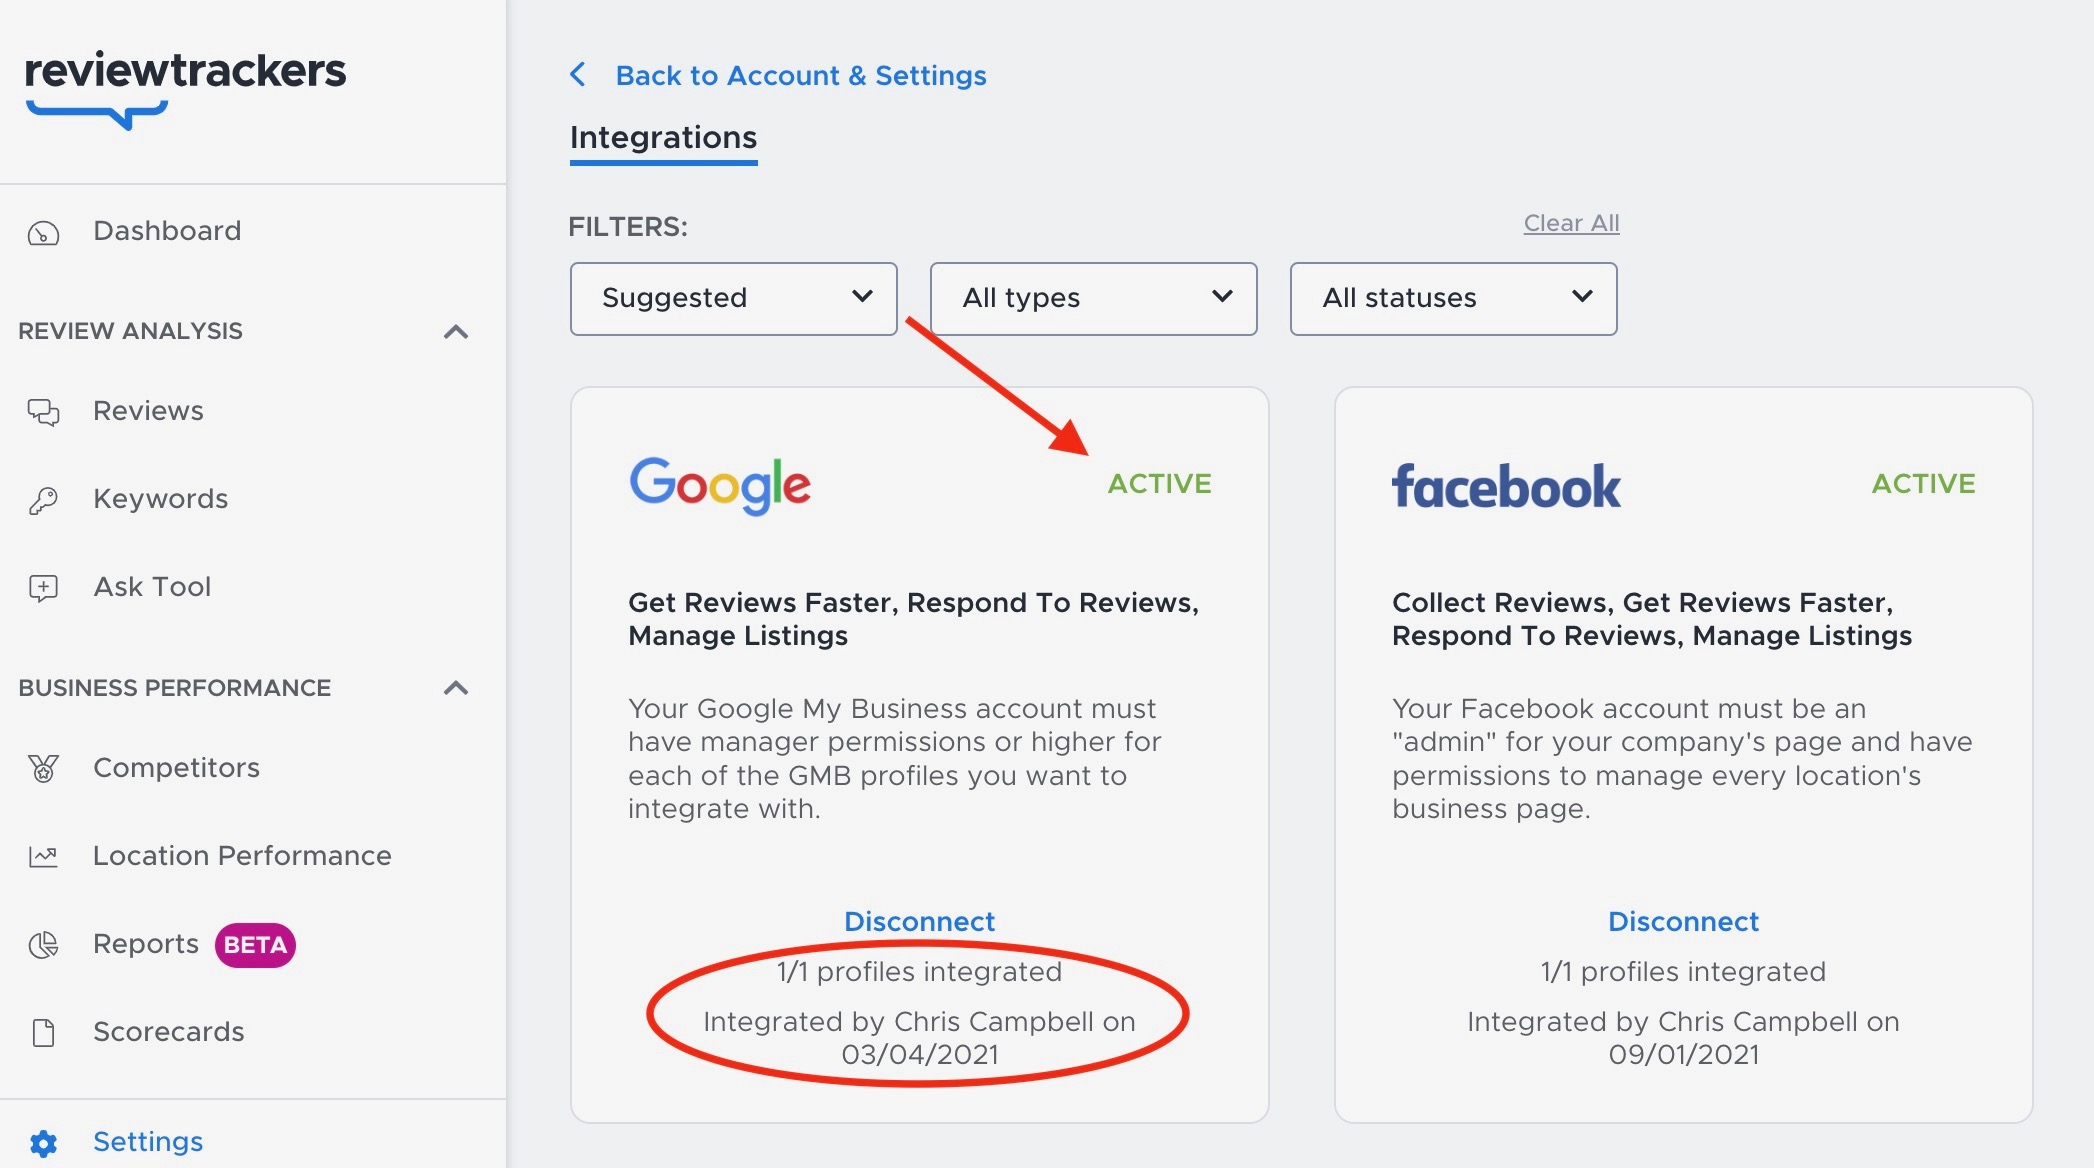This screenshot has width=2094, height=1168.
Task: Click the Google ACTIVE status label
Action: click(1159, 484)
